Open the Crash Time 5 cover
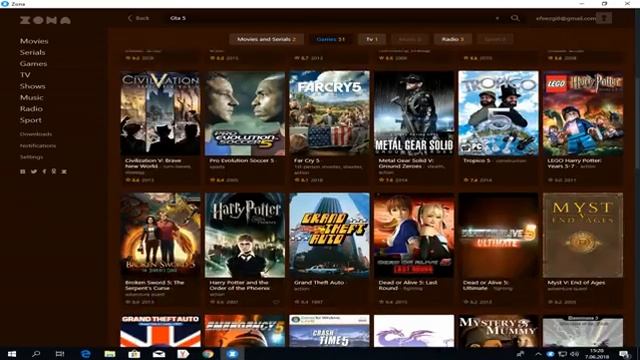The height and width of the screenshot is (360, 640). [329, 331]
